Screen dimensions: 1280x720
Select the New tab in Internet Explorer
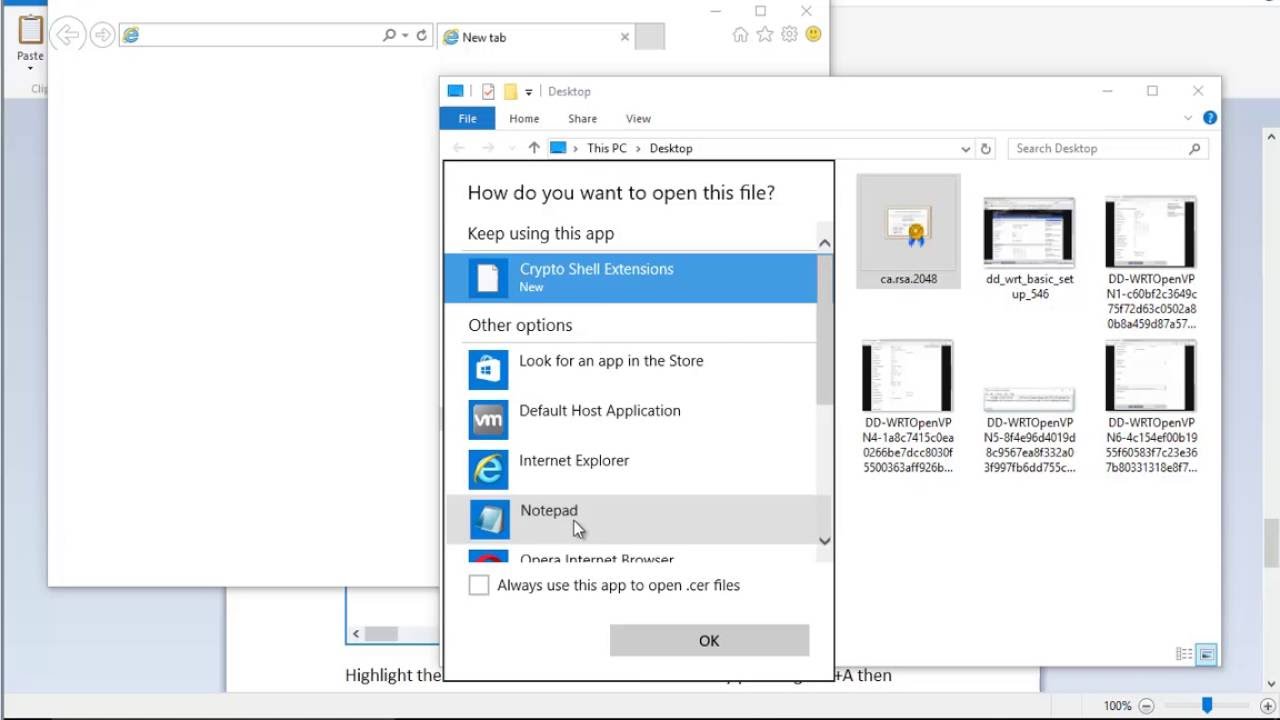(536, 37)
